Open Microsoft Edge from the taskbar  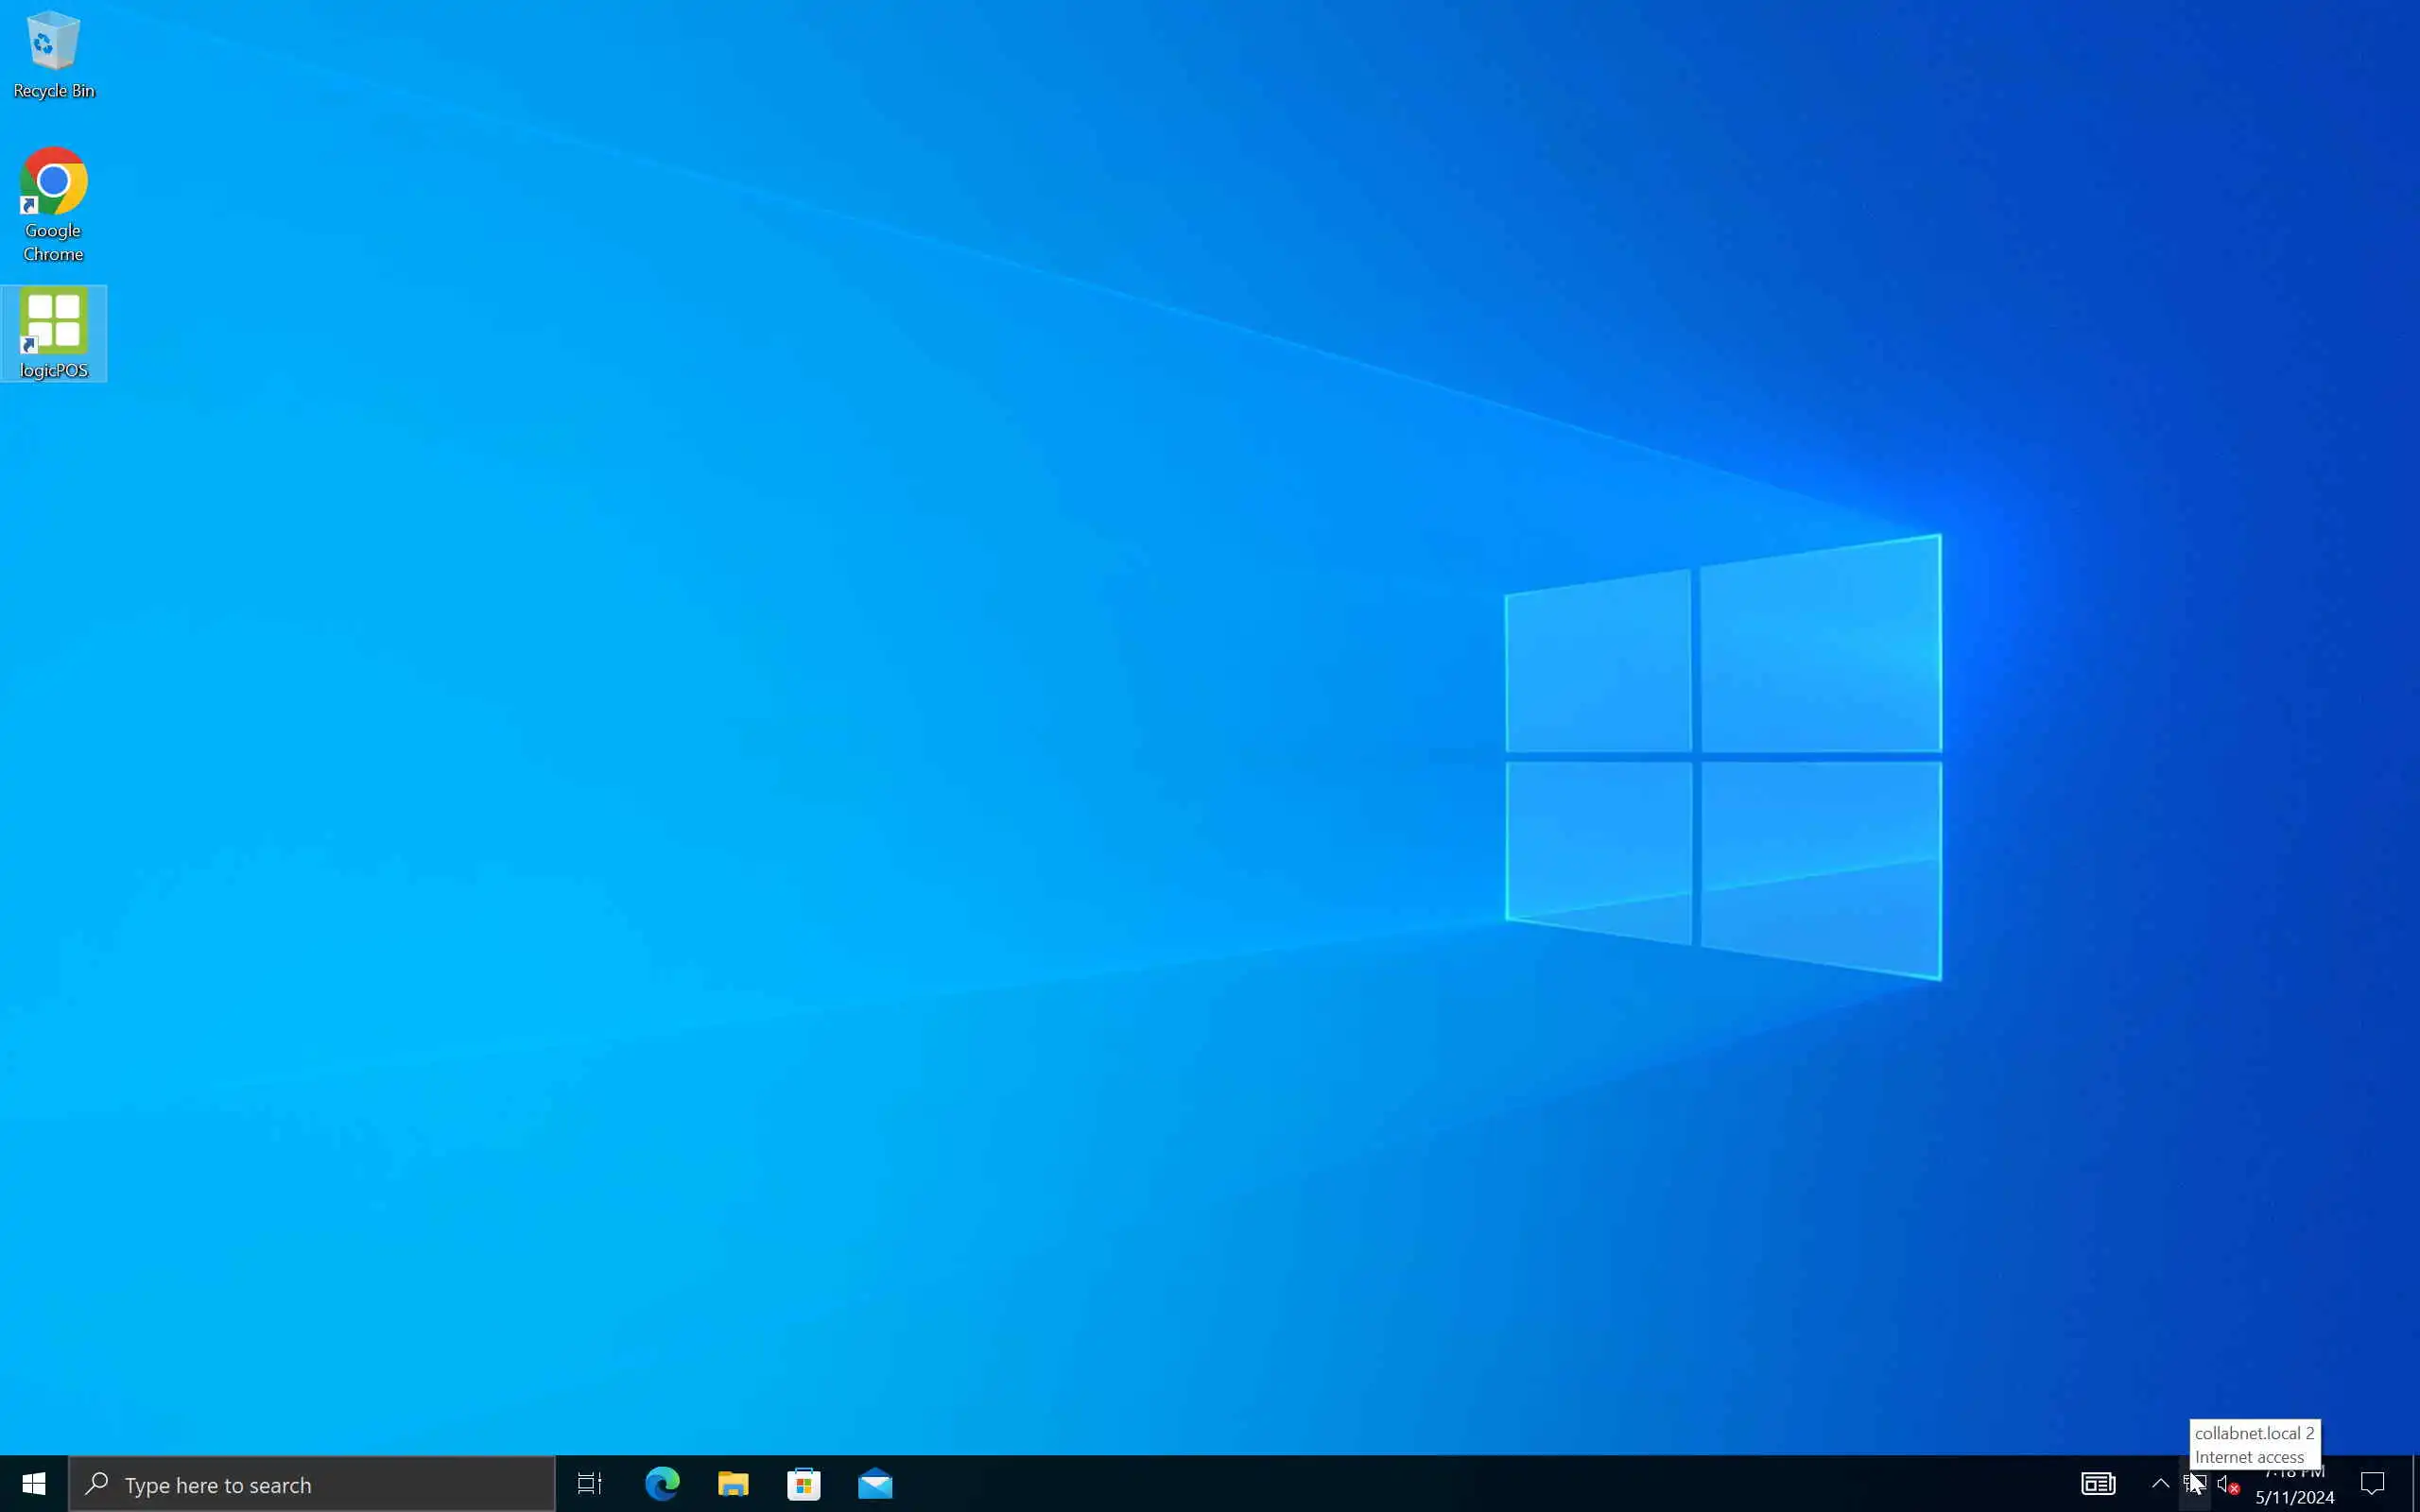coord(662,1484)
